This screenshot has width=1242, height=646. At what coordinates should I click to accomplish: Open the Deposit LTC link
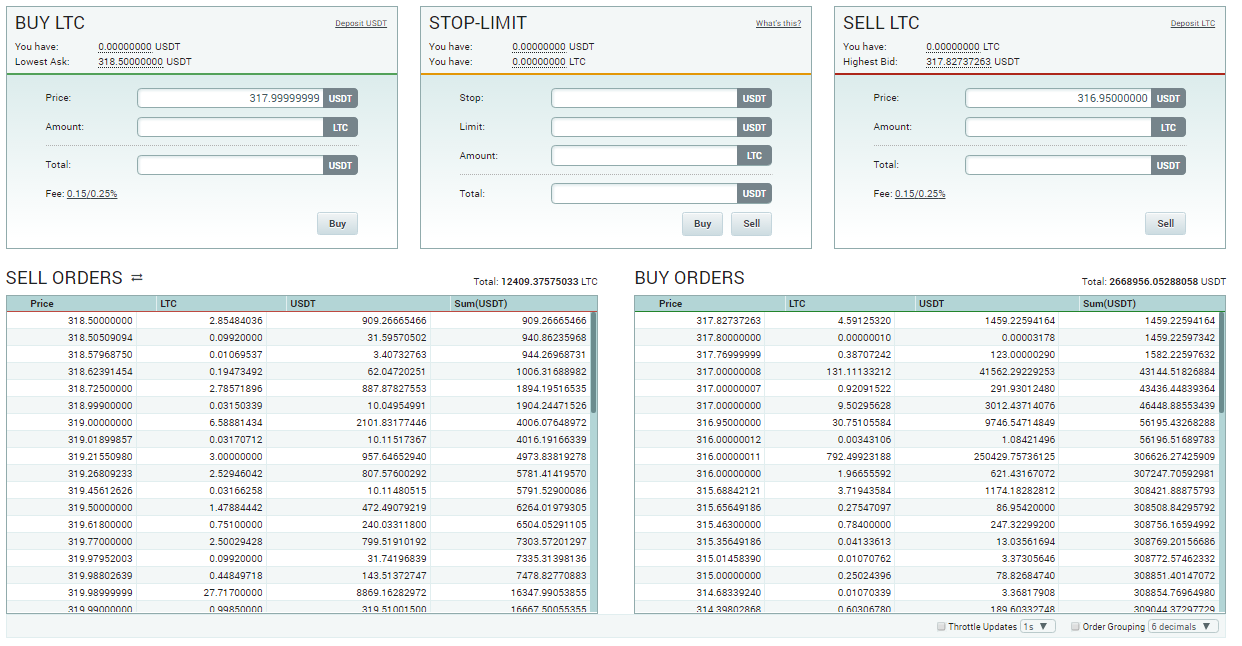[x=1192, y=23]
